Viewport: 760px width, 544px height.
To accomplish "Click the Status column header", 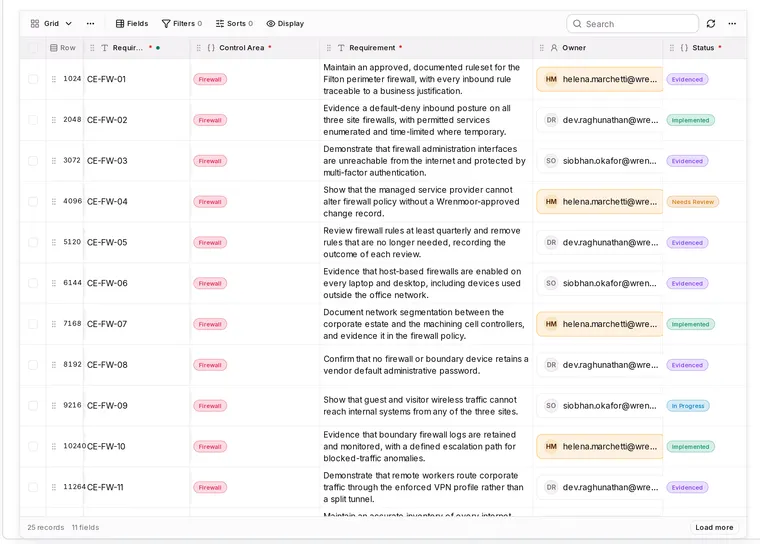I will point(703,48).
